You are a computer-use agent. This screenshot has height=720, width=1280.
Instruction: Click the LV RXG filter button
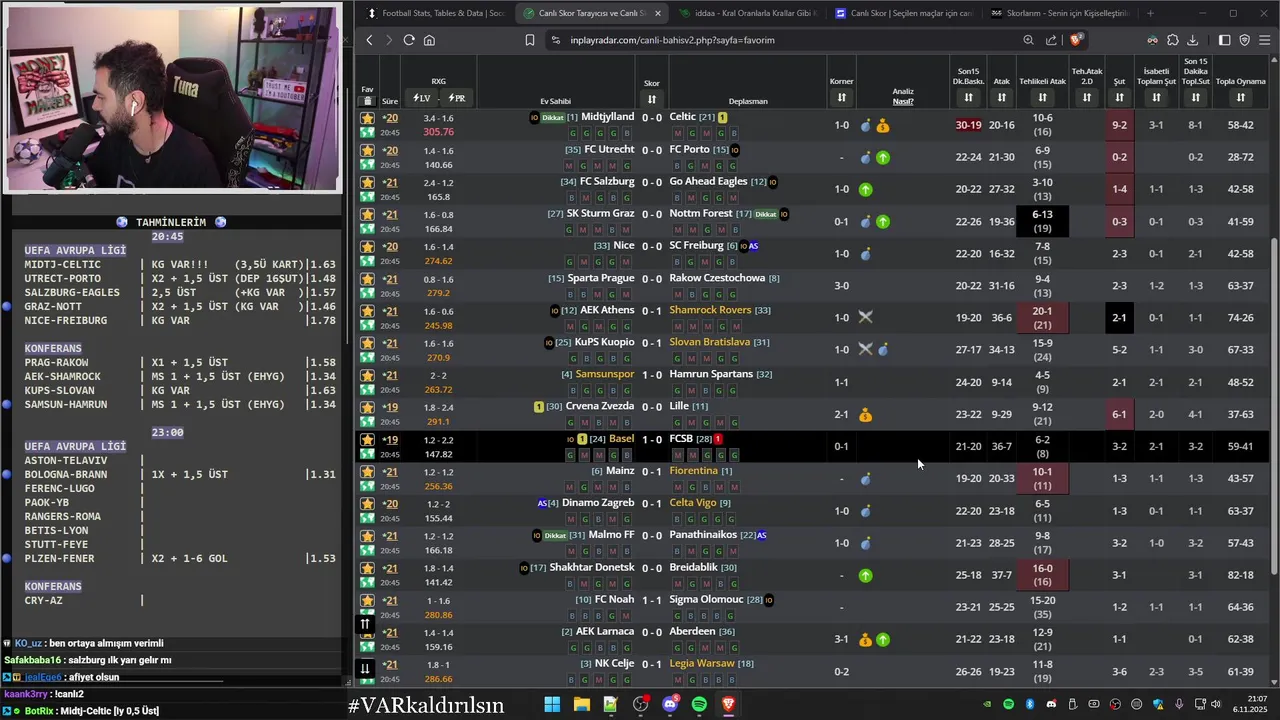pyautogui.click(x=422, y=98)
